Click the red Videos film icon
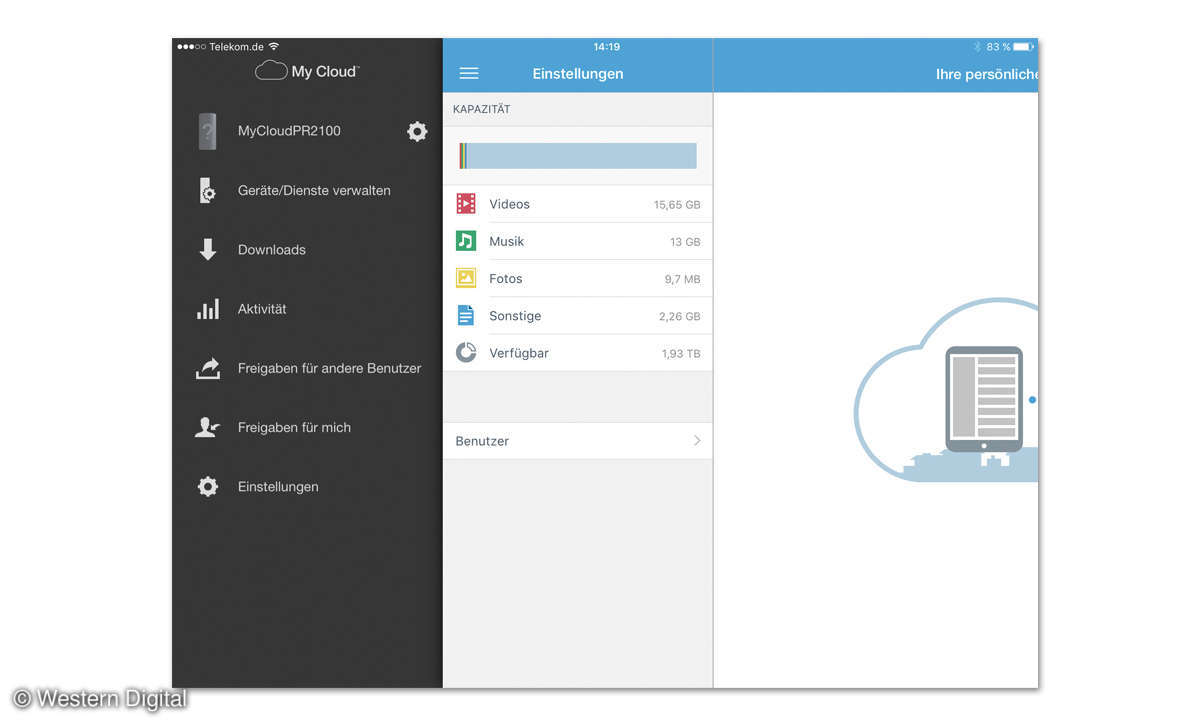The image size is (1200, 720). (466, 204)
